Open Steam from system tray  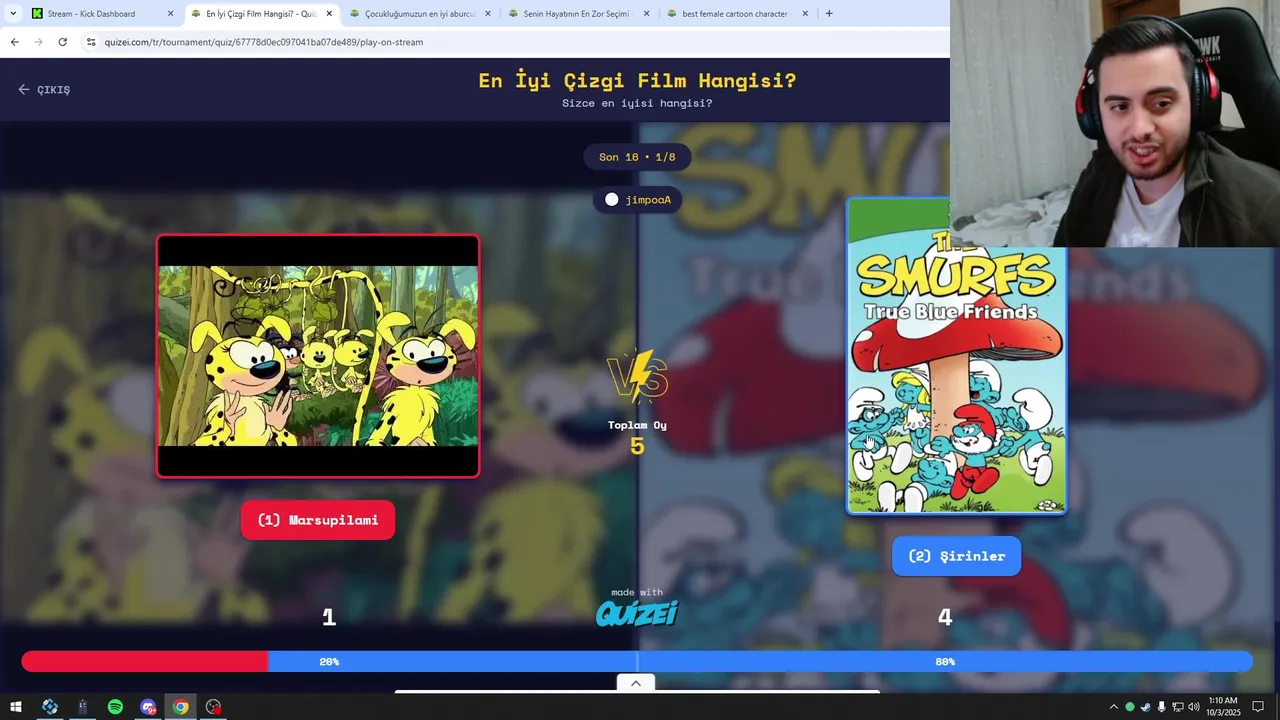click(x=1146, y=707)
